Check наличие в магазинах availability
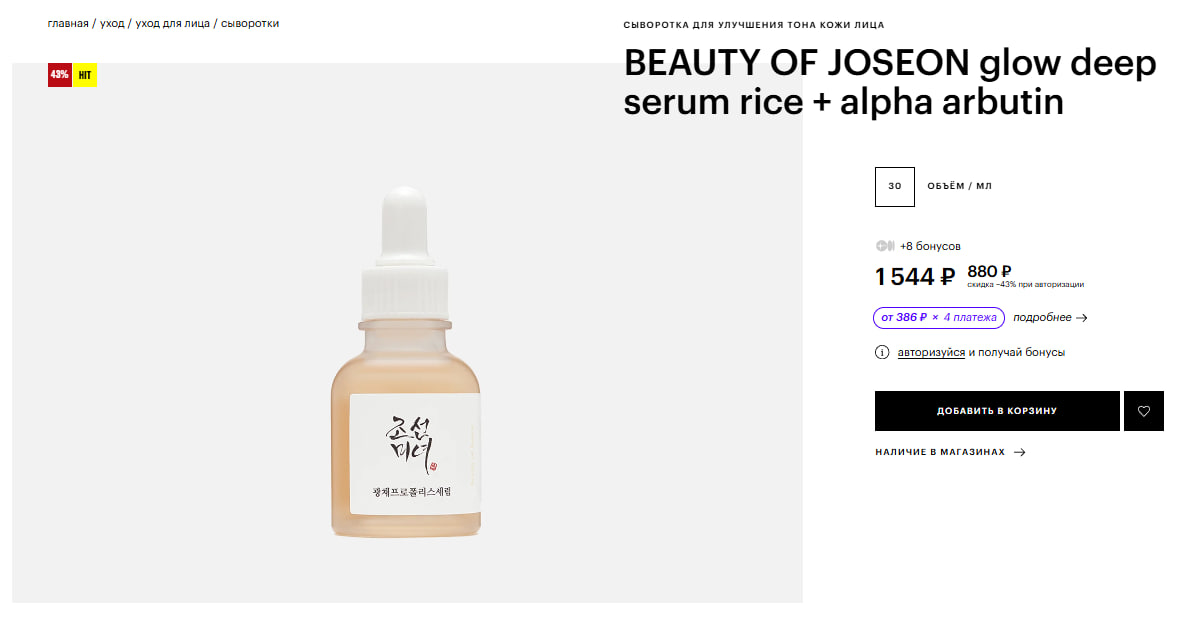Viewport: 1188px width, 618px height. pyautogui.click(x=940, y=452)
